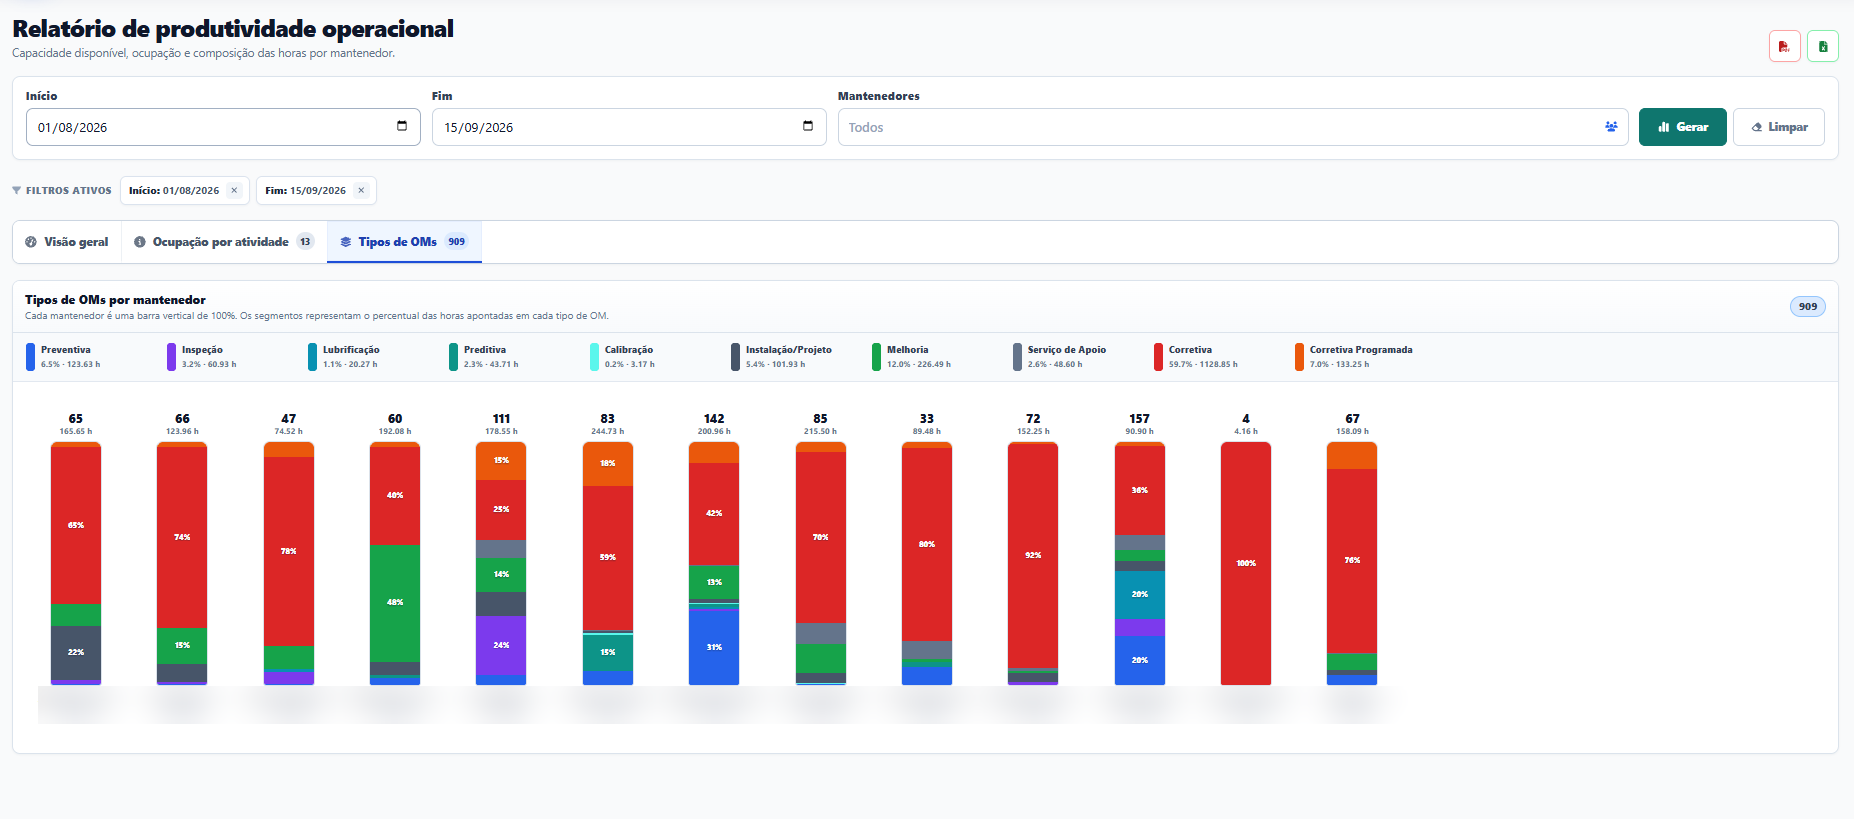1854x819 pixels.
Task: Focus the Início date field
Action: [x=223, y=127]
